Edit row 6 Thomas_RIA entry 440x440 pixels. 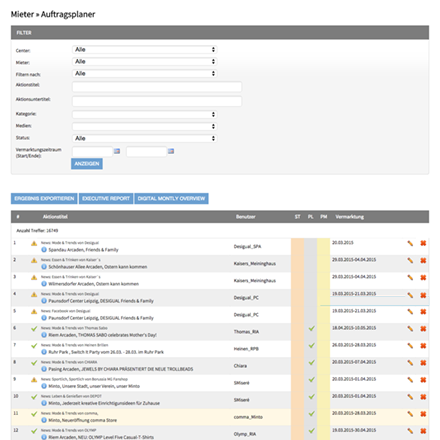click(410, 329)
